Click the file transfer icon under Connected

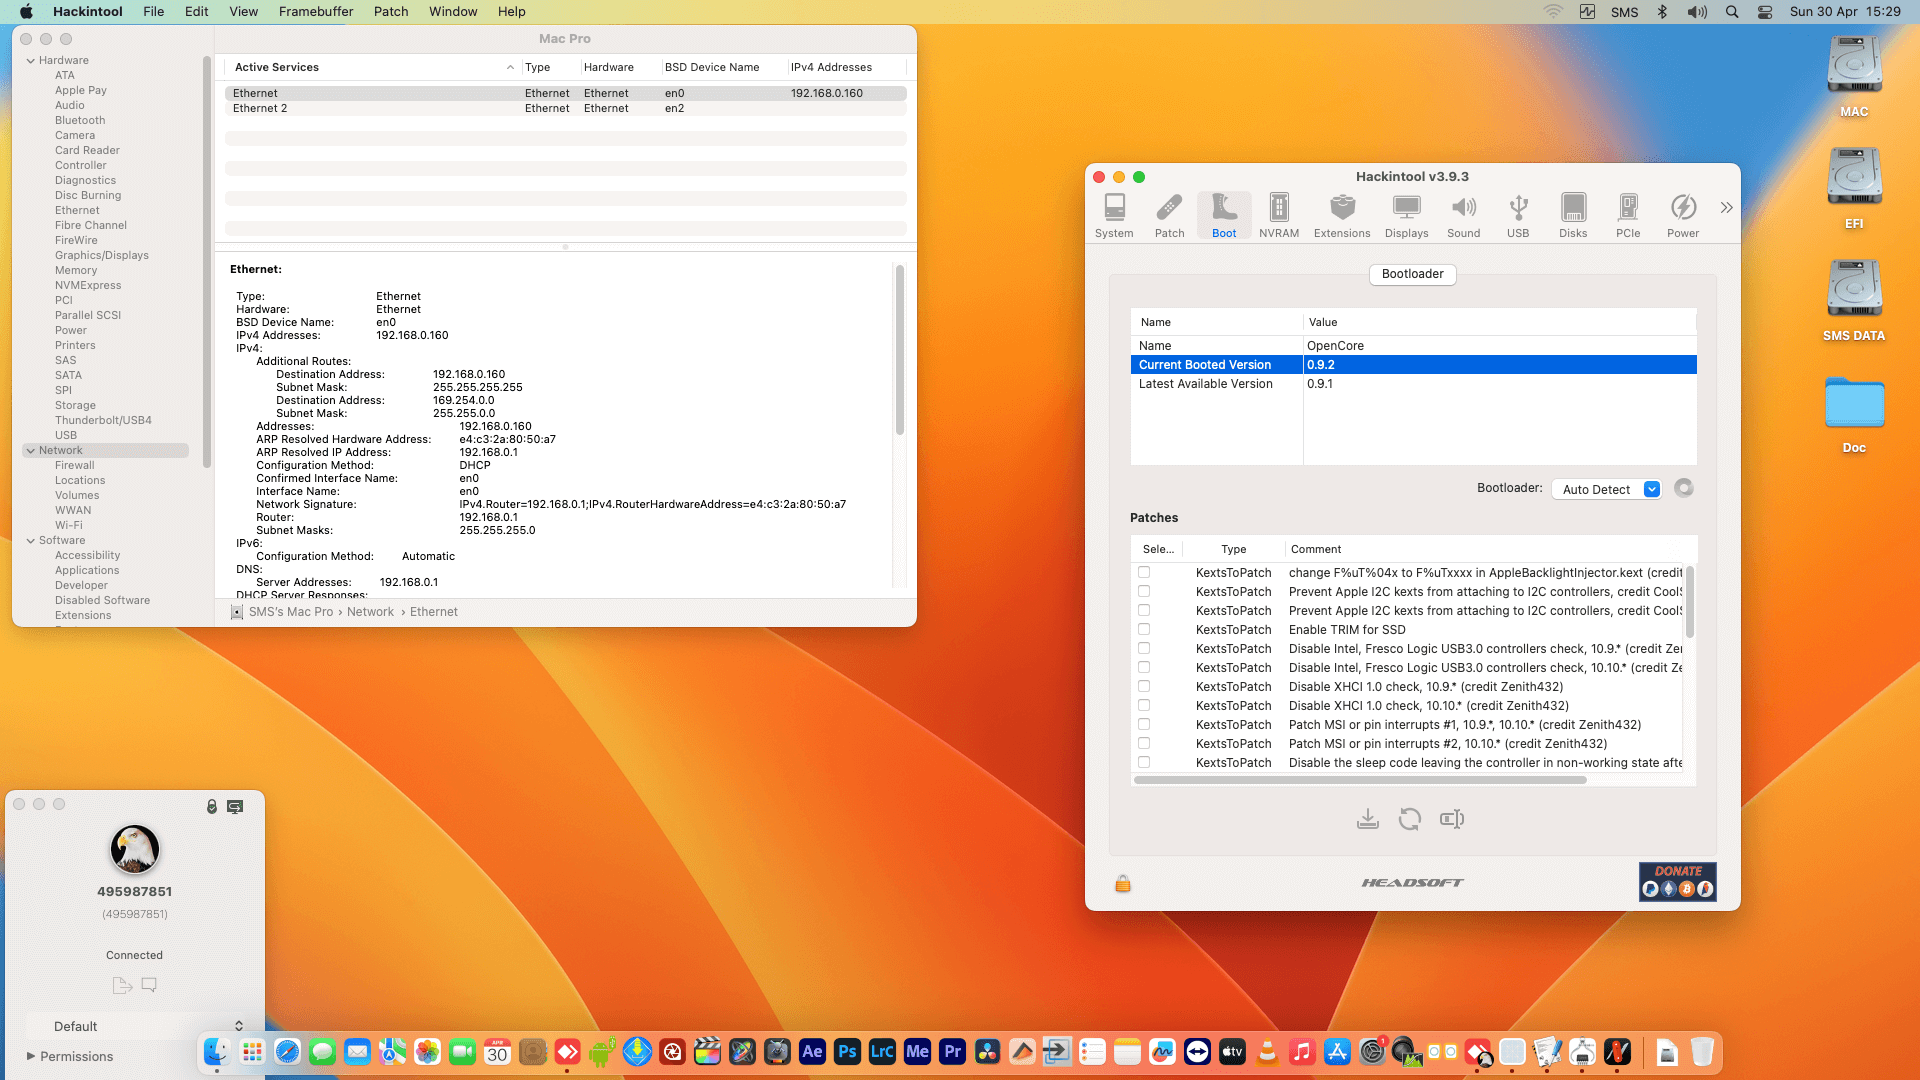pyautogui.click(x=122, y=985)
